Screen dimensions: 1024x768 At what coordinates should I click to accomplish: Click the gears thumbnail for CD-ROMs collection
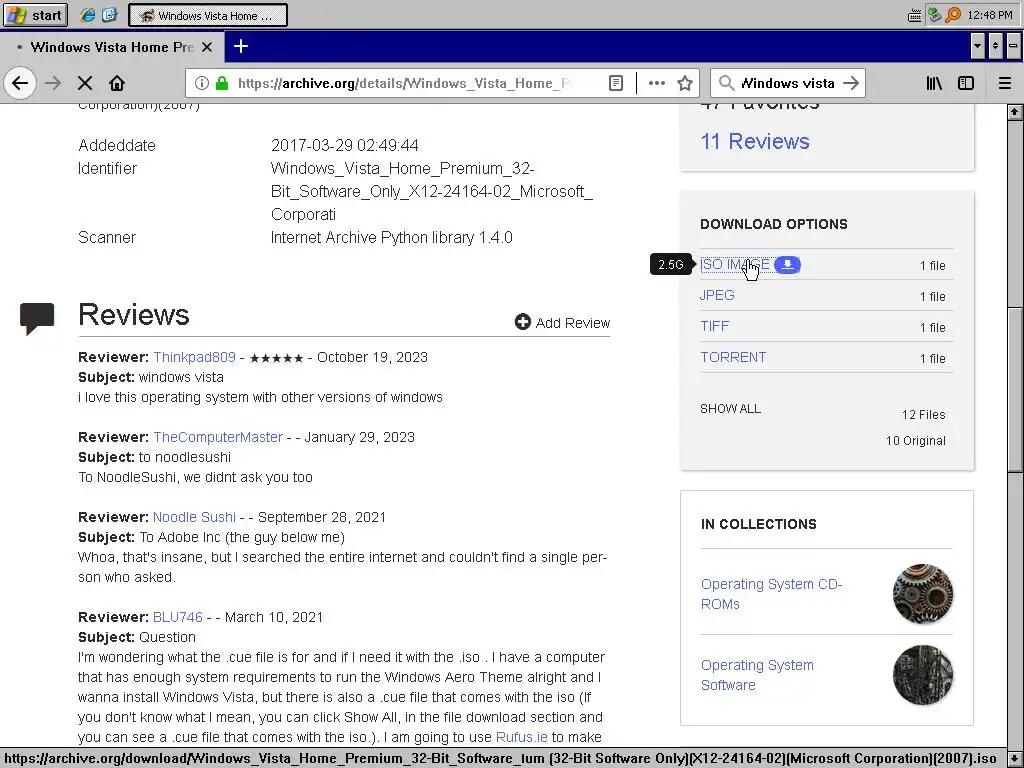point(923,594)
